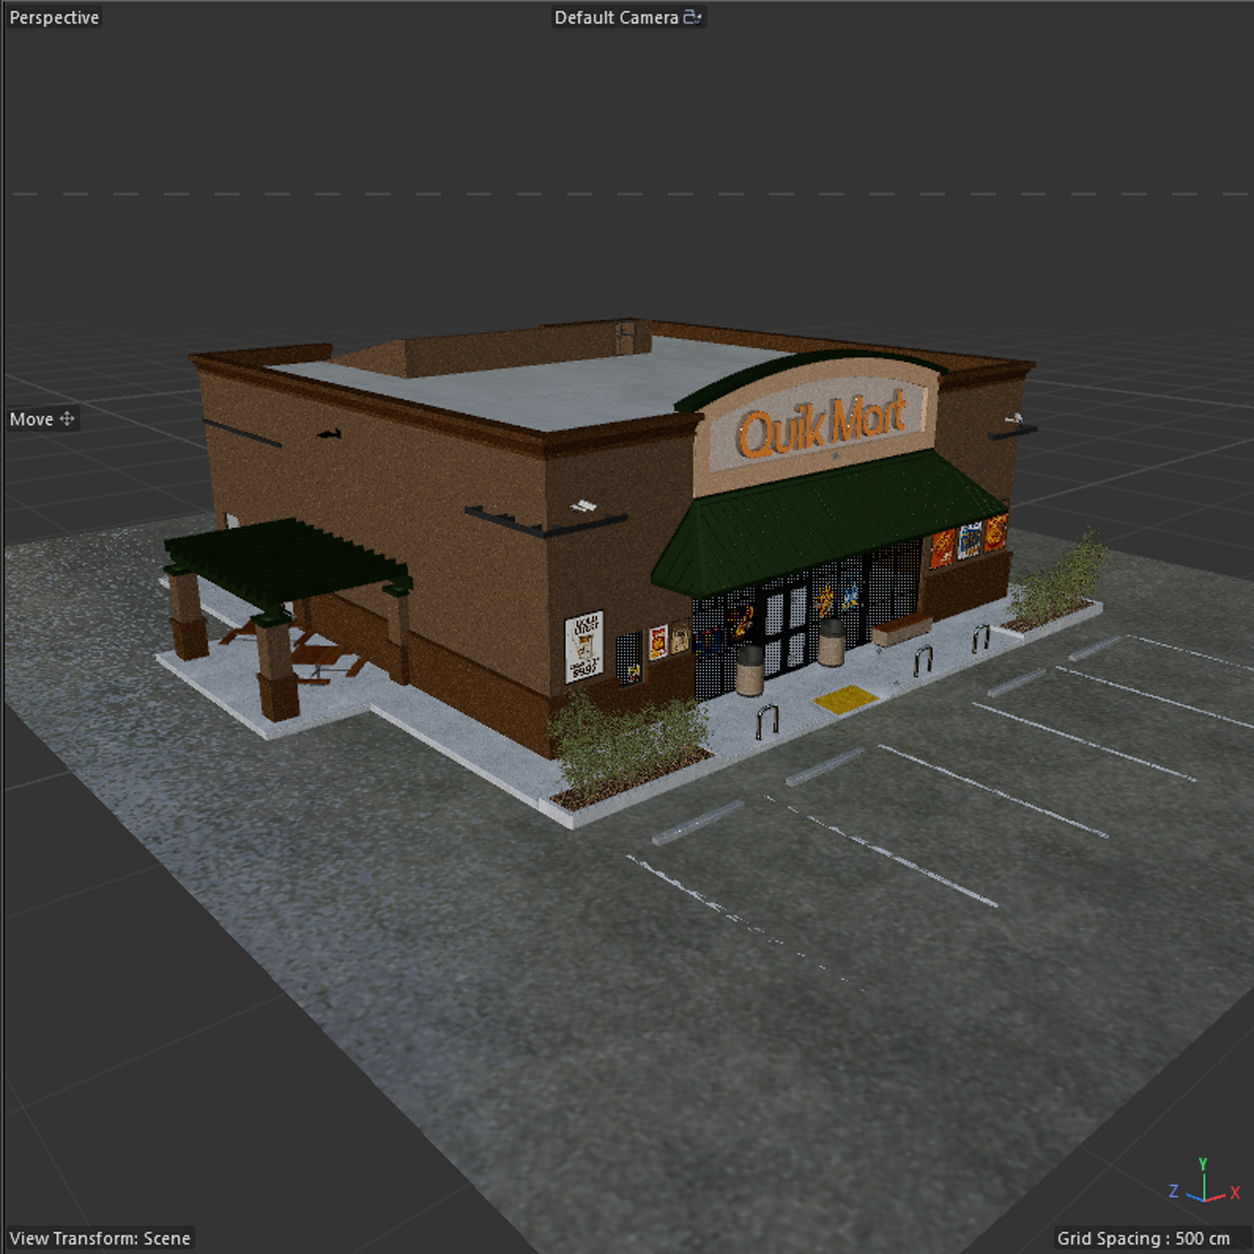Click the XYZ axis orientation gizmo

click(1204, 1182)
